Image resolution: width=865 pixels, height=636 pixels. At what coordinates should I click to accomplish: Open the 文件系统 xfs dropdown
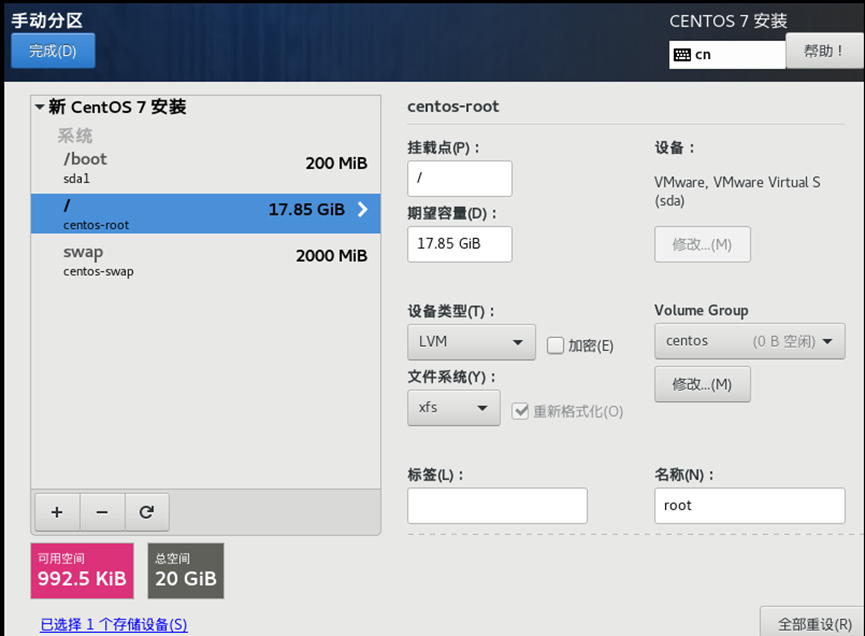(x=453, y=408)
